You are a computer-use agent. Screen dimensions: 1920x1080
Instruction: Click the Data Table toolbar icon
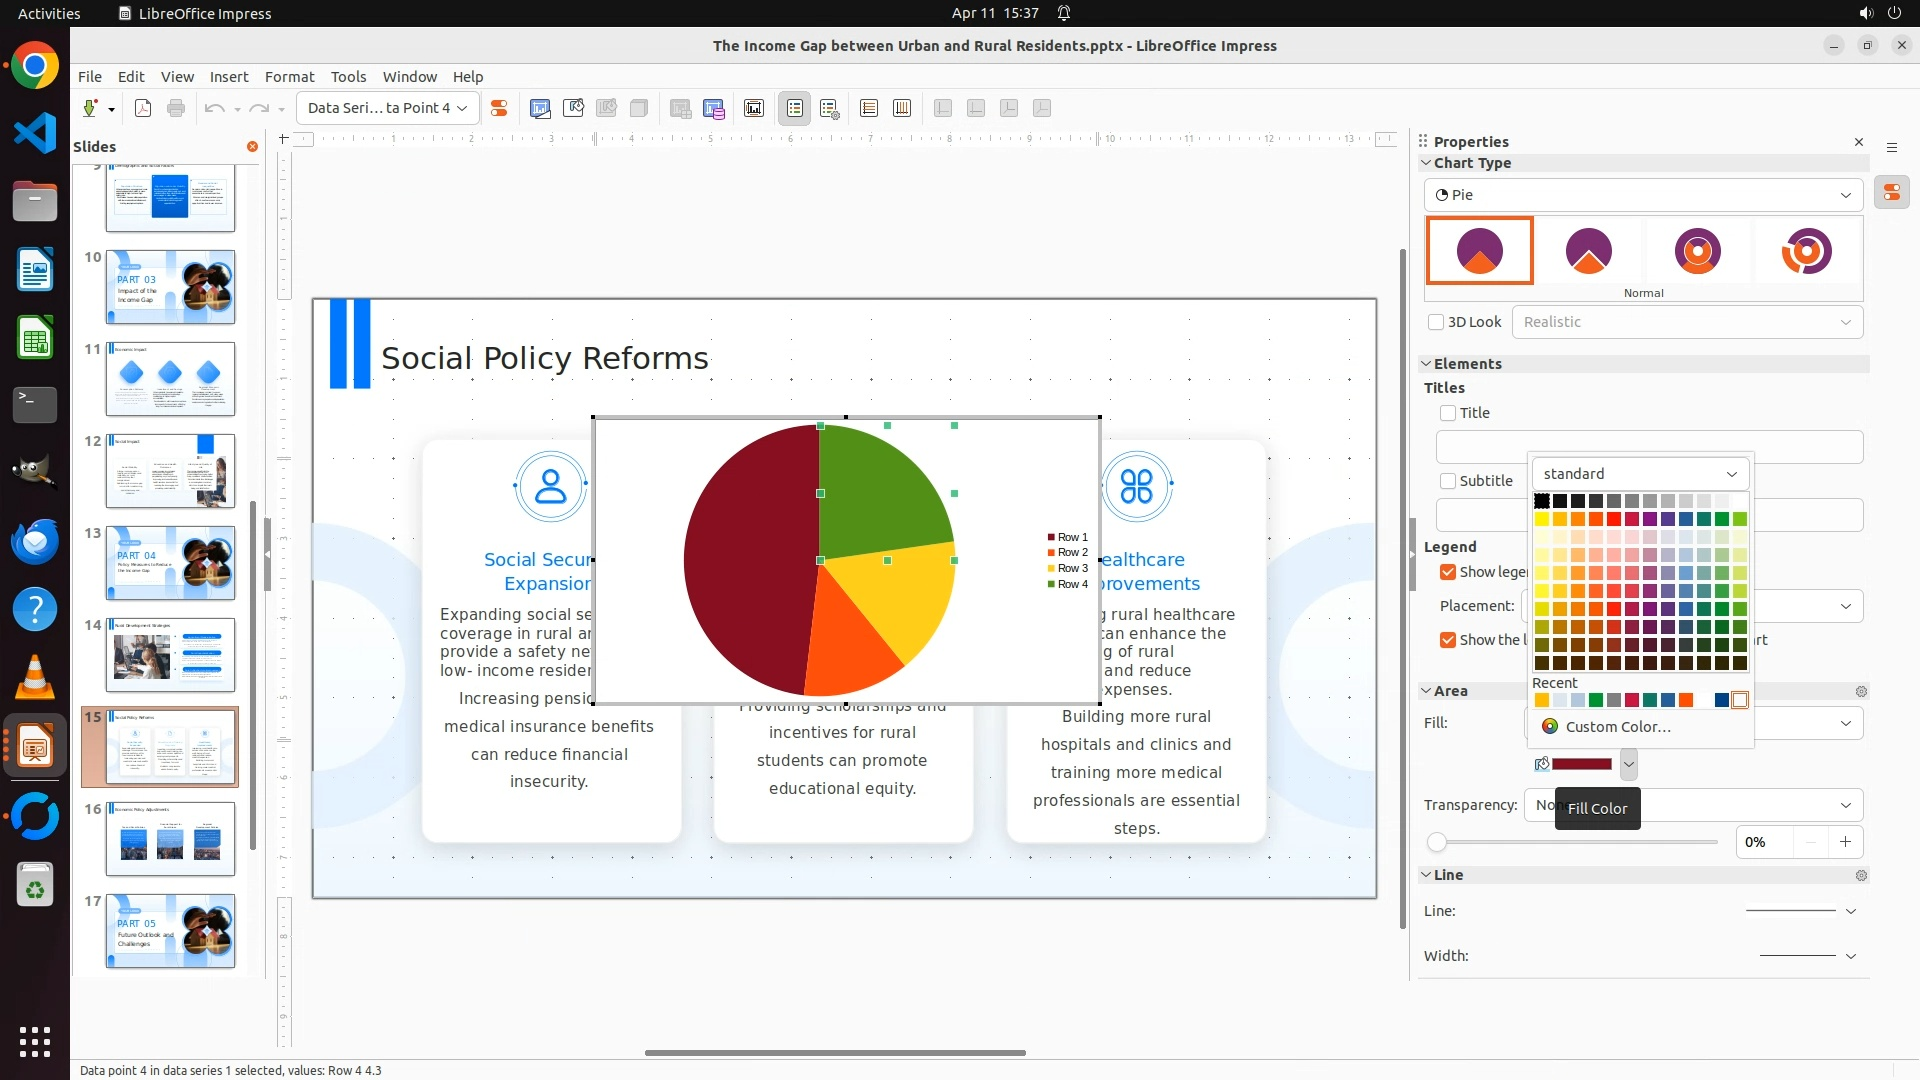point(714,108)
